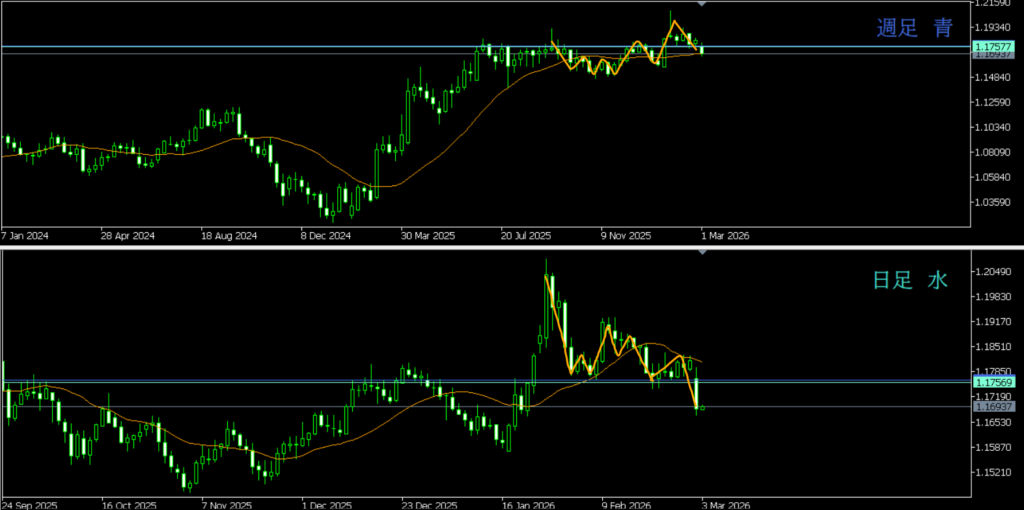Select the 日足 水 text label

(910, 281)
